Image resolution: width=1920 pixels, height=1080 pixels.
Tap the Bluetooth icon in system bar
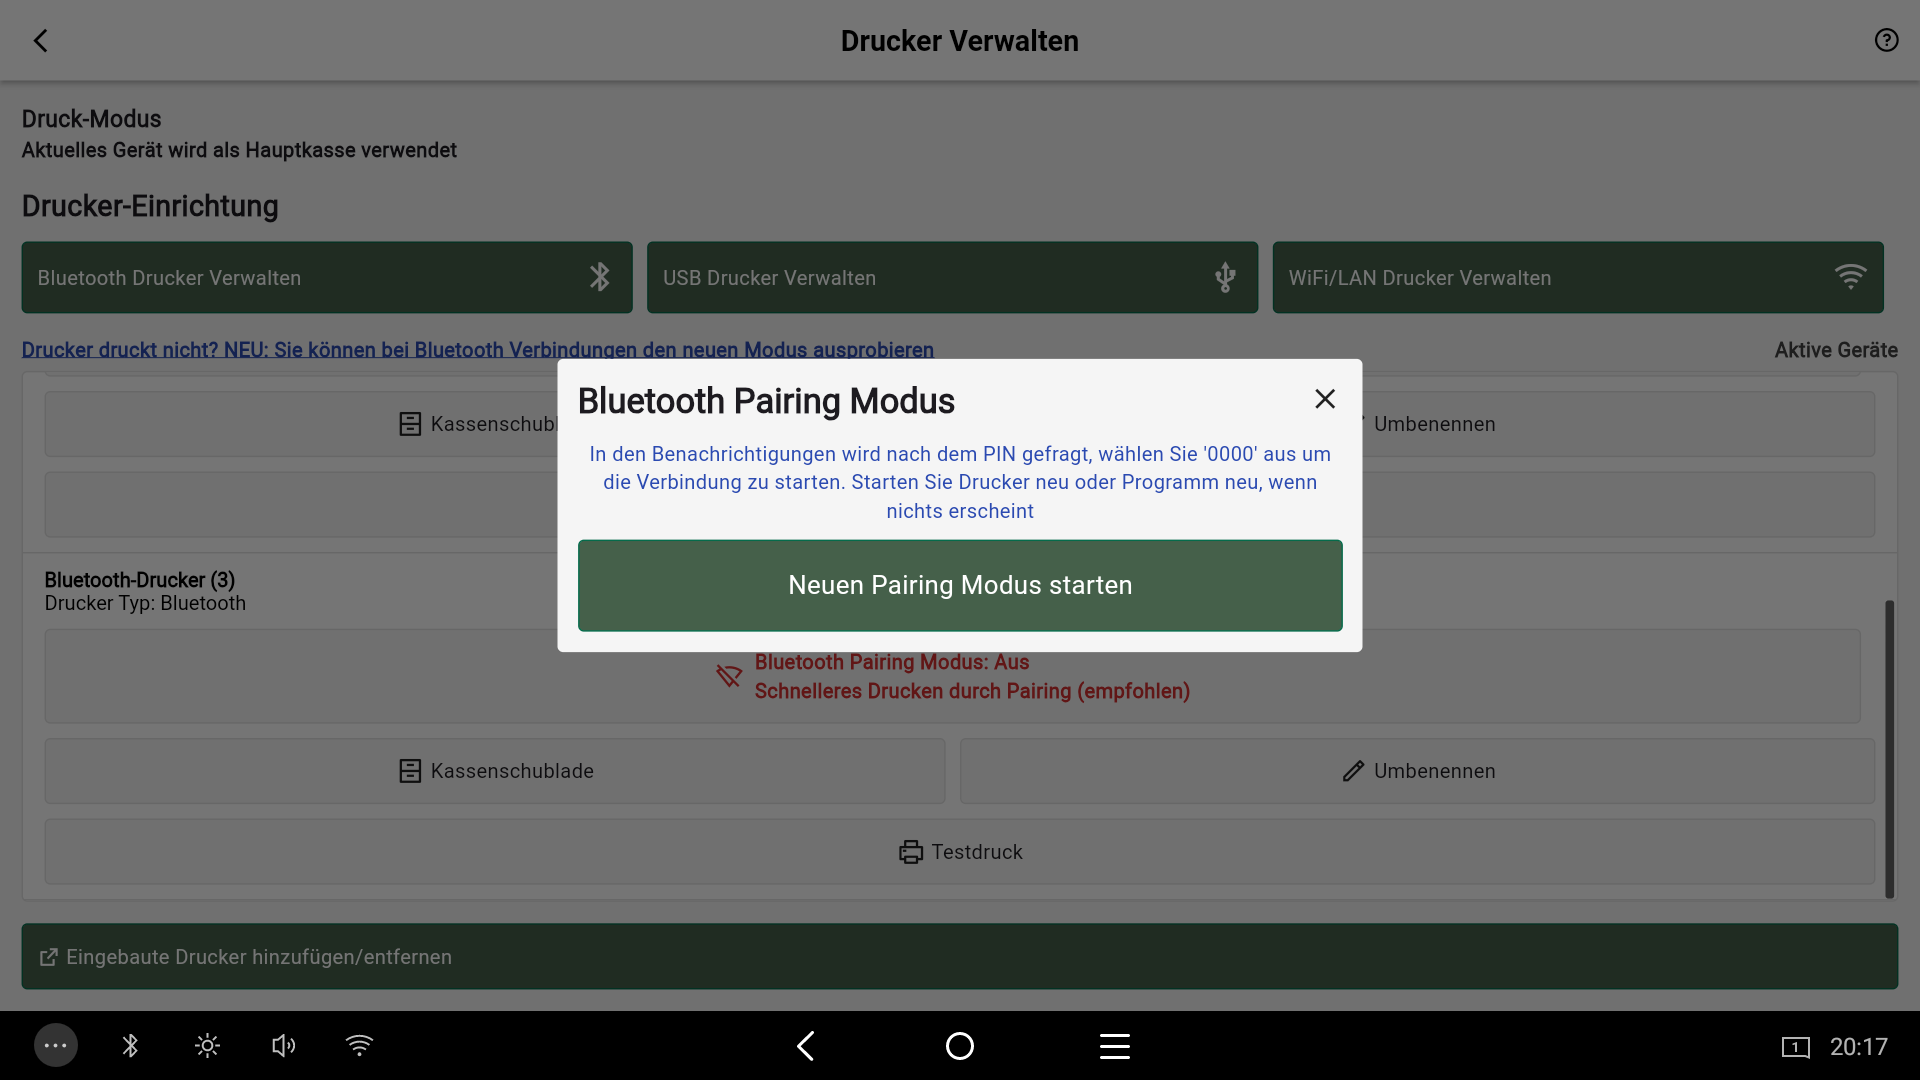[130, 1046]
